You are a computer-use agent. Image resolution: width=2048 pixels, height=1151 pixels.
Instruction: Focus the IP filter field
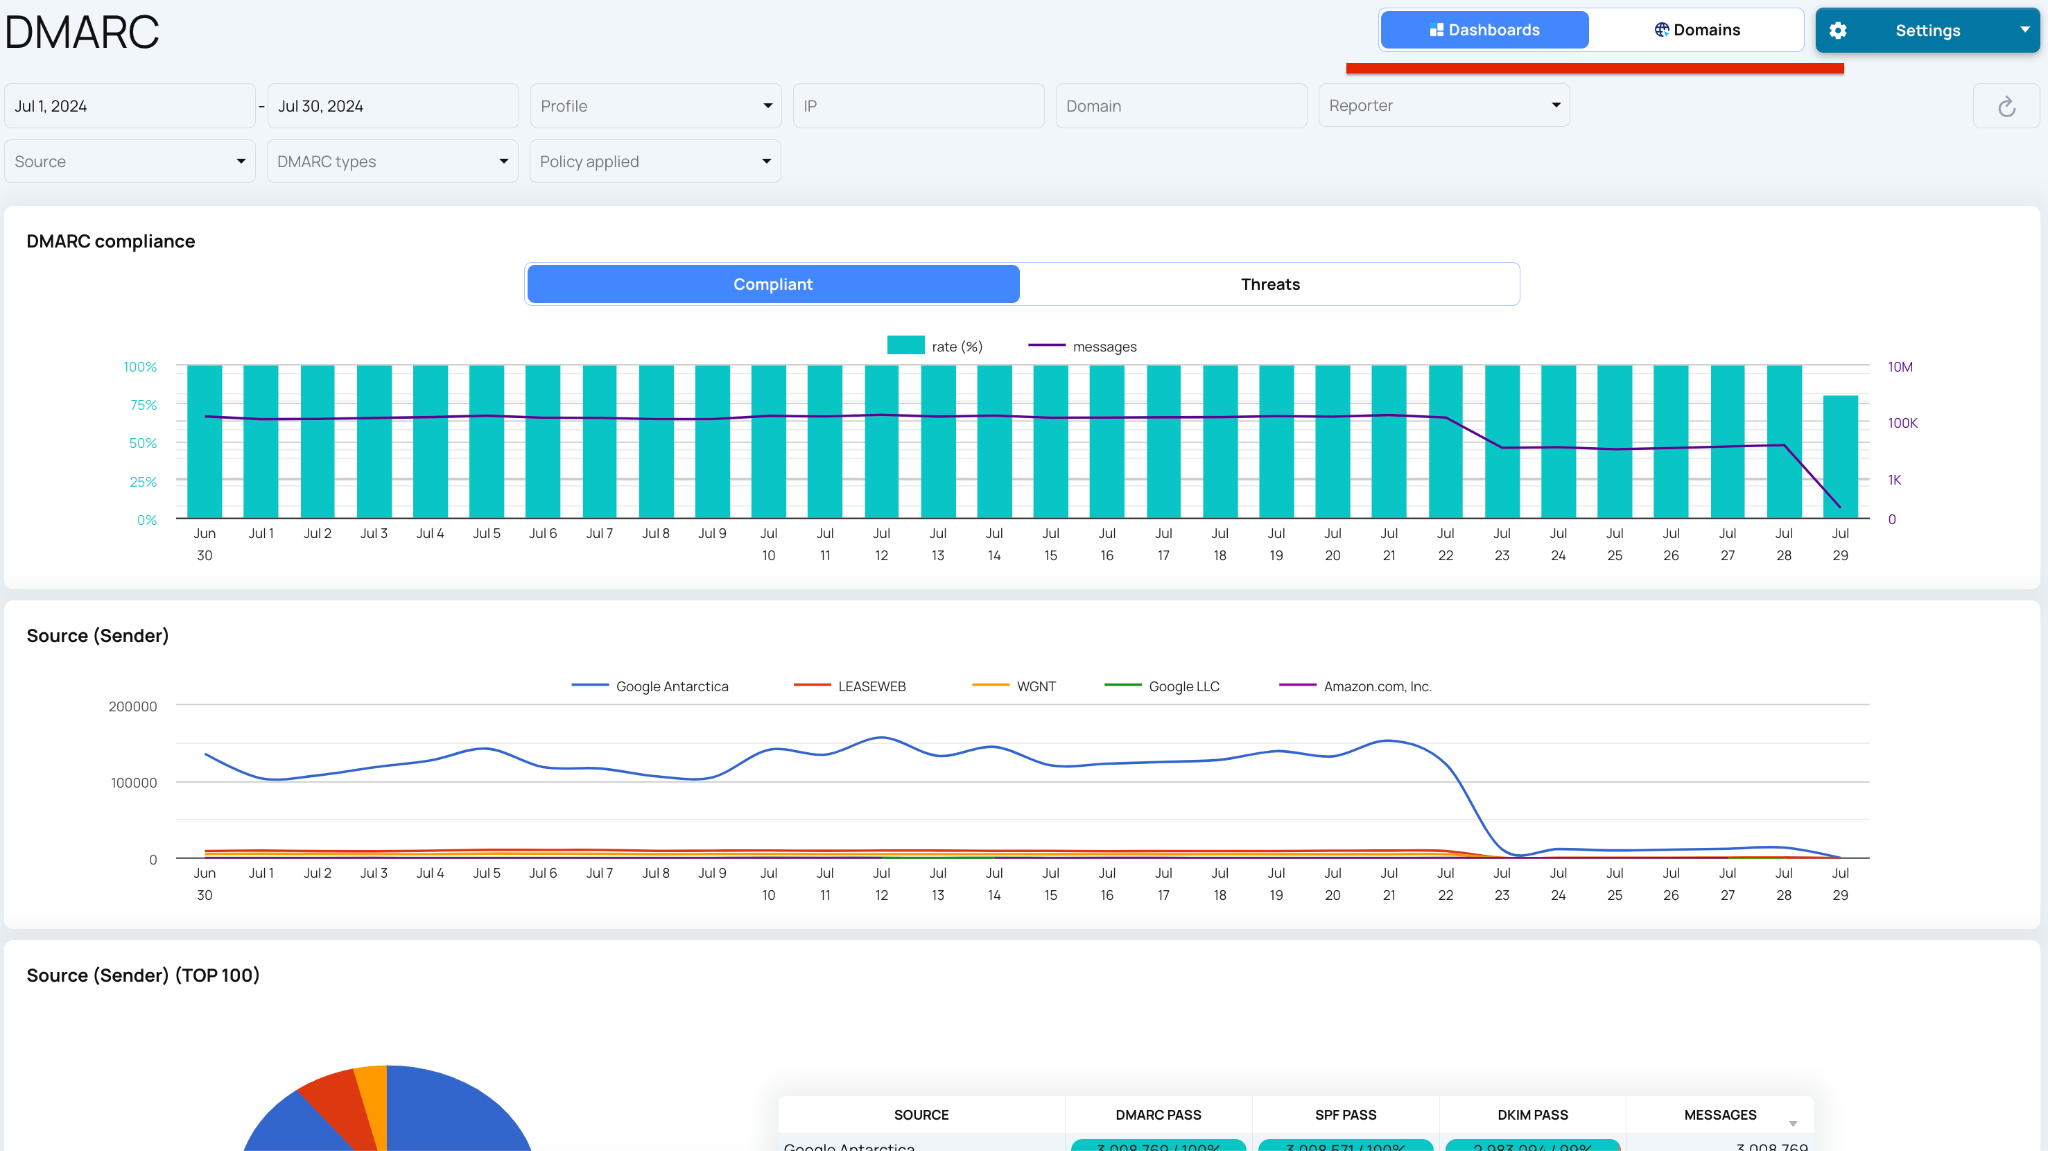pyautogui.click(x=919, y=106)
